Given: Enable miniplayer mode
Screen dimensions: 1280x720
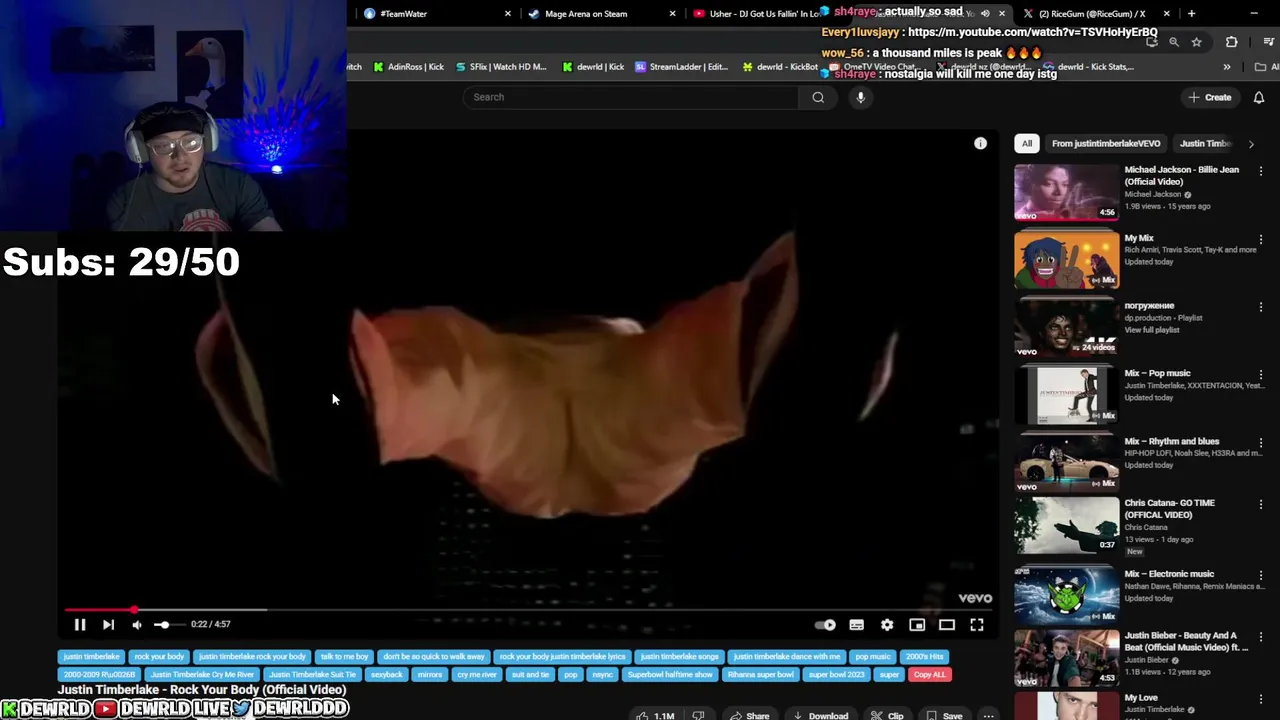Looking at the screenshot, I should (917, 624).
